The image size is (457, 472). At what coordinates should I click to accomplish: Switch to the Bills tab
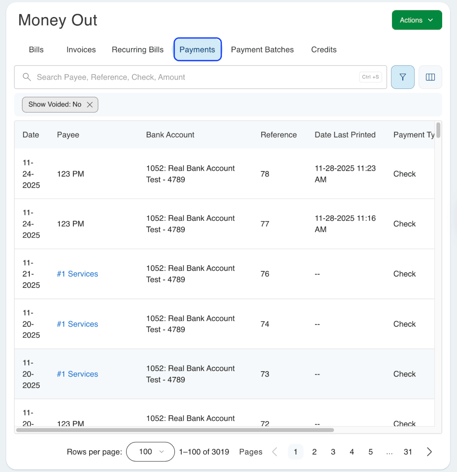coord(36,50)
